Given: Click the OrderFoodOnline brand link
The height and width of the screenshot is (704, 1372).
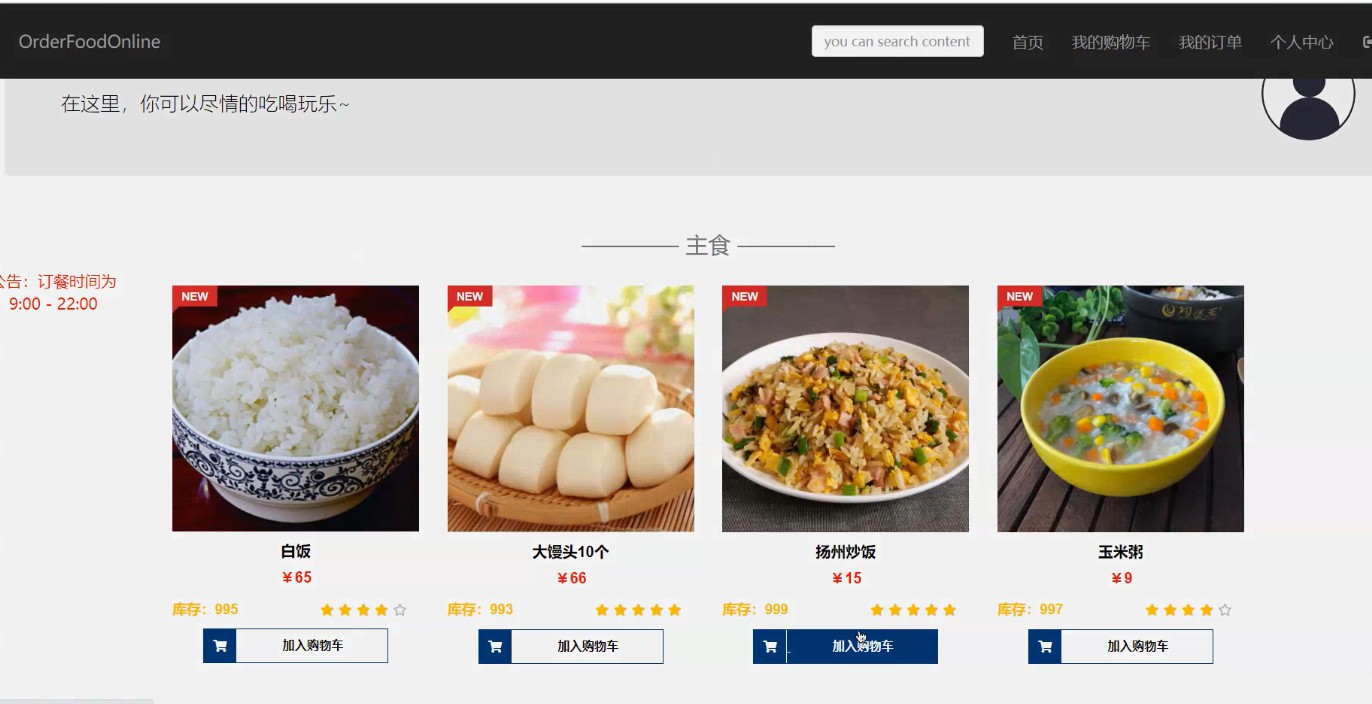Looking at the screenshot, I should [x=89, y=41].
